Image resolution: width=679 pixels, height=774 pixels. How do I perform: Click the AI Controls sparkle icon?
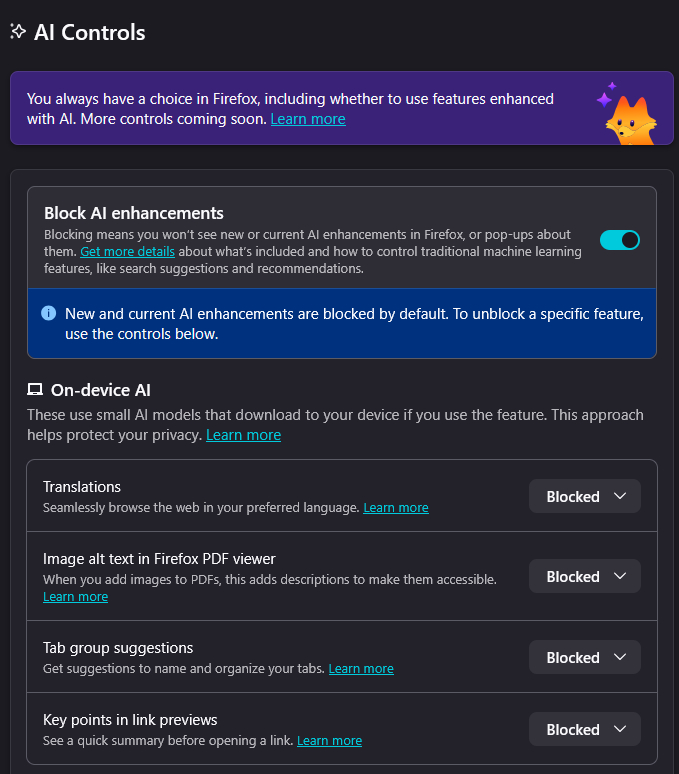(17, 31)
